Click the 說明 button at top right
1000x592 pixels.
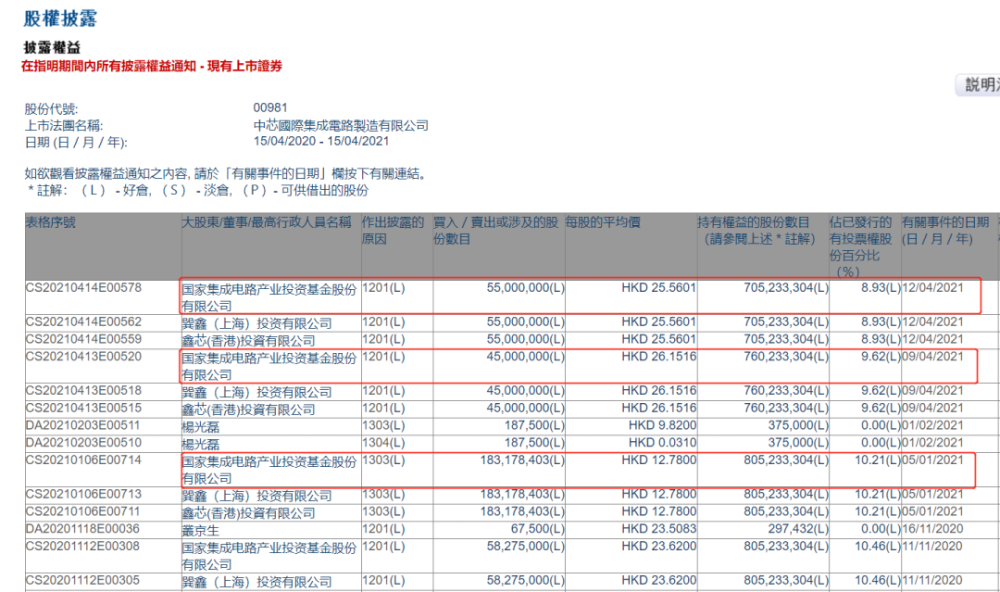[980, 86]
